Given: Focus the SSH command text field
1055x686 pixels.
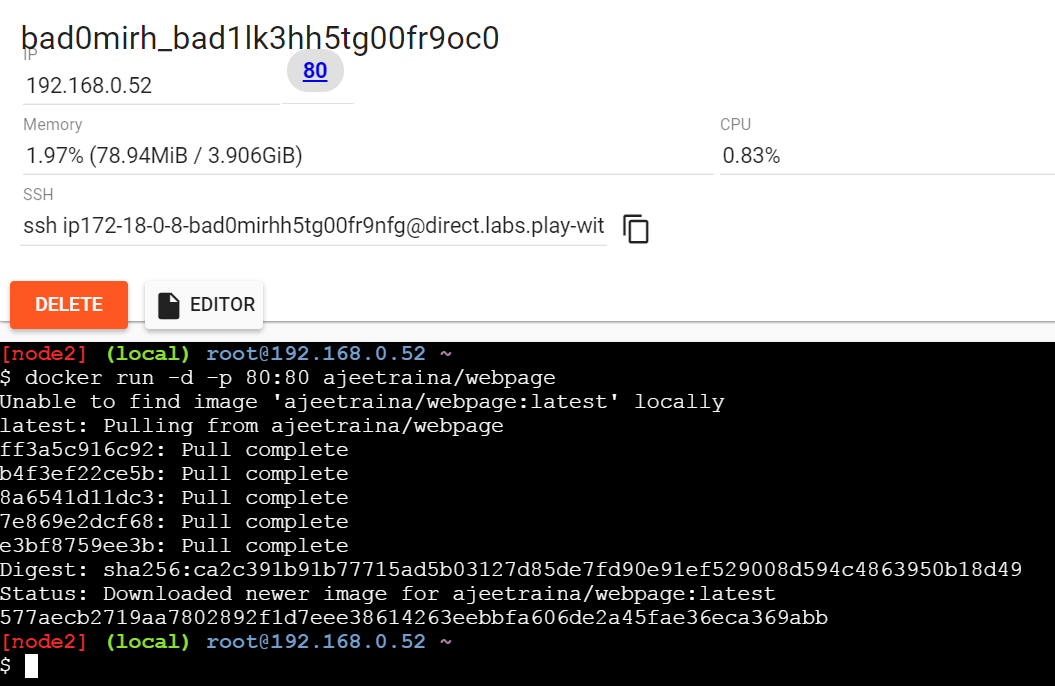Looking at the screenshot, I should coord(314,227).
